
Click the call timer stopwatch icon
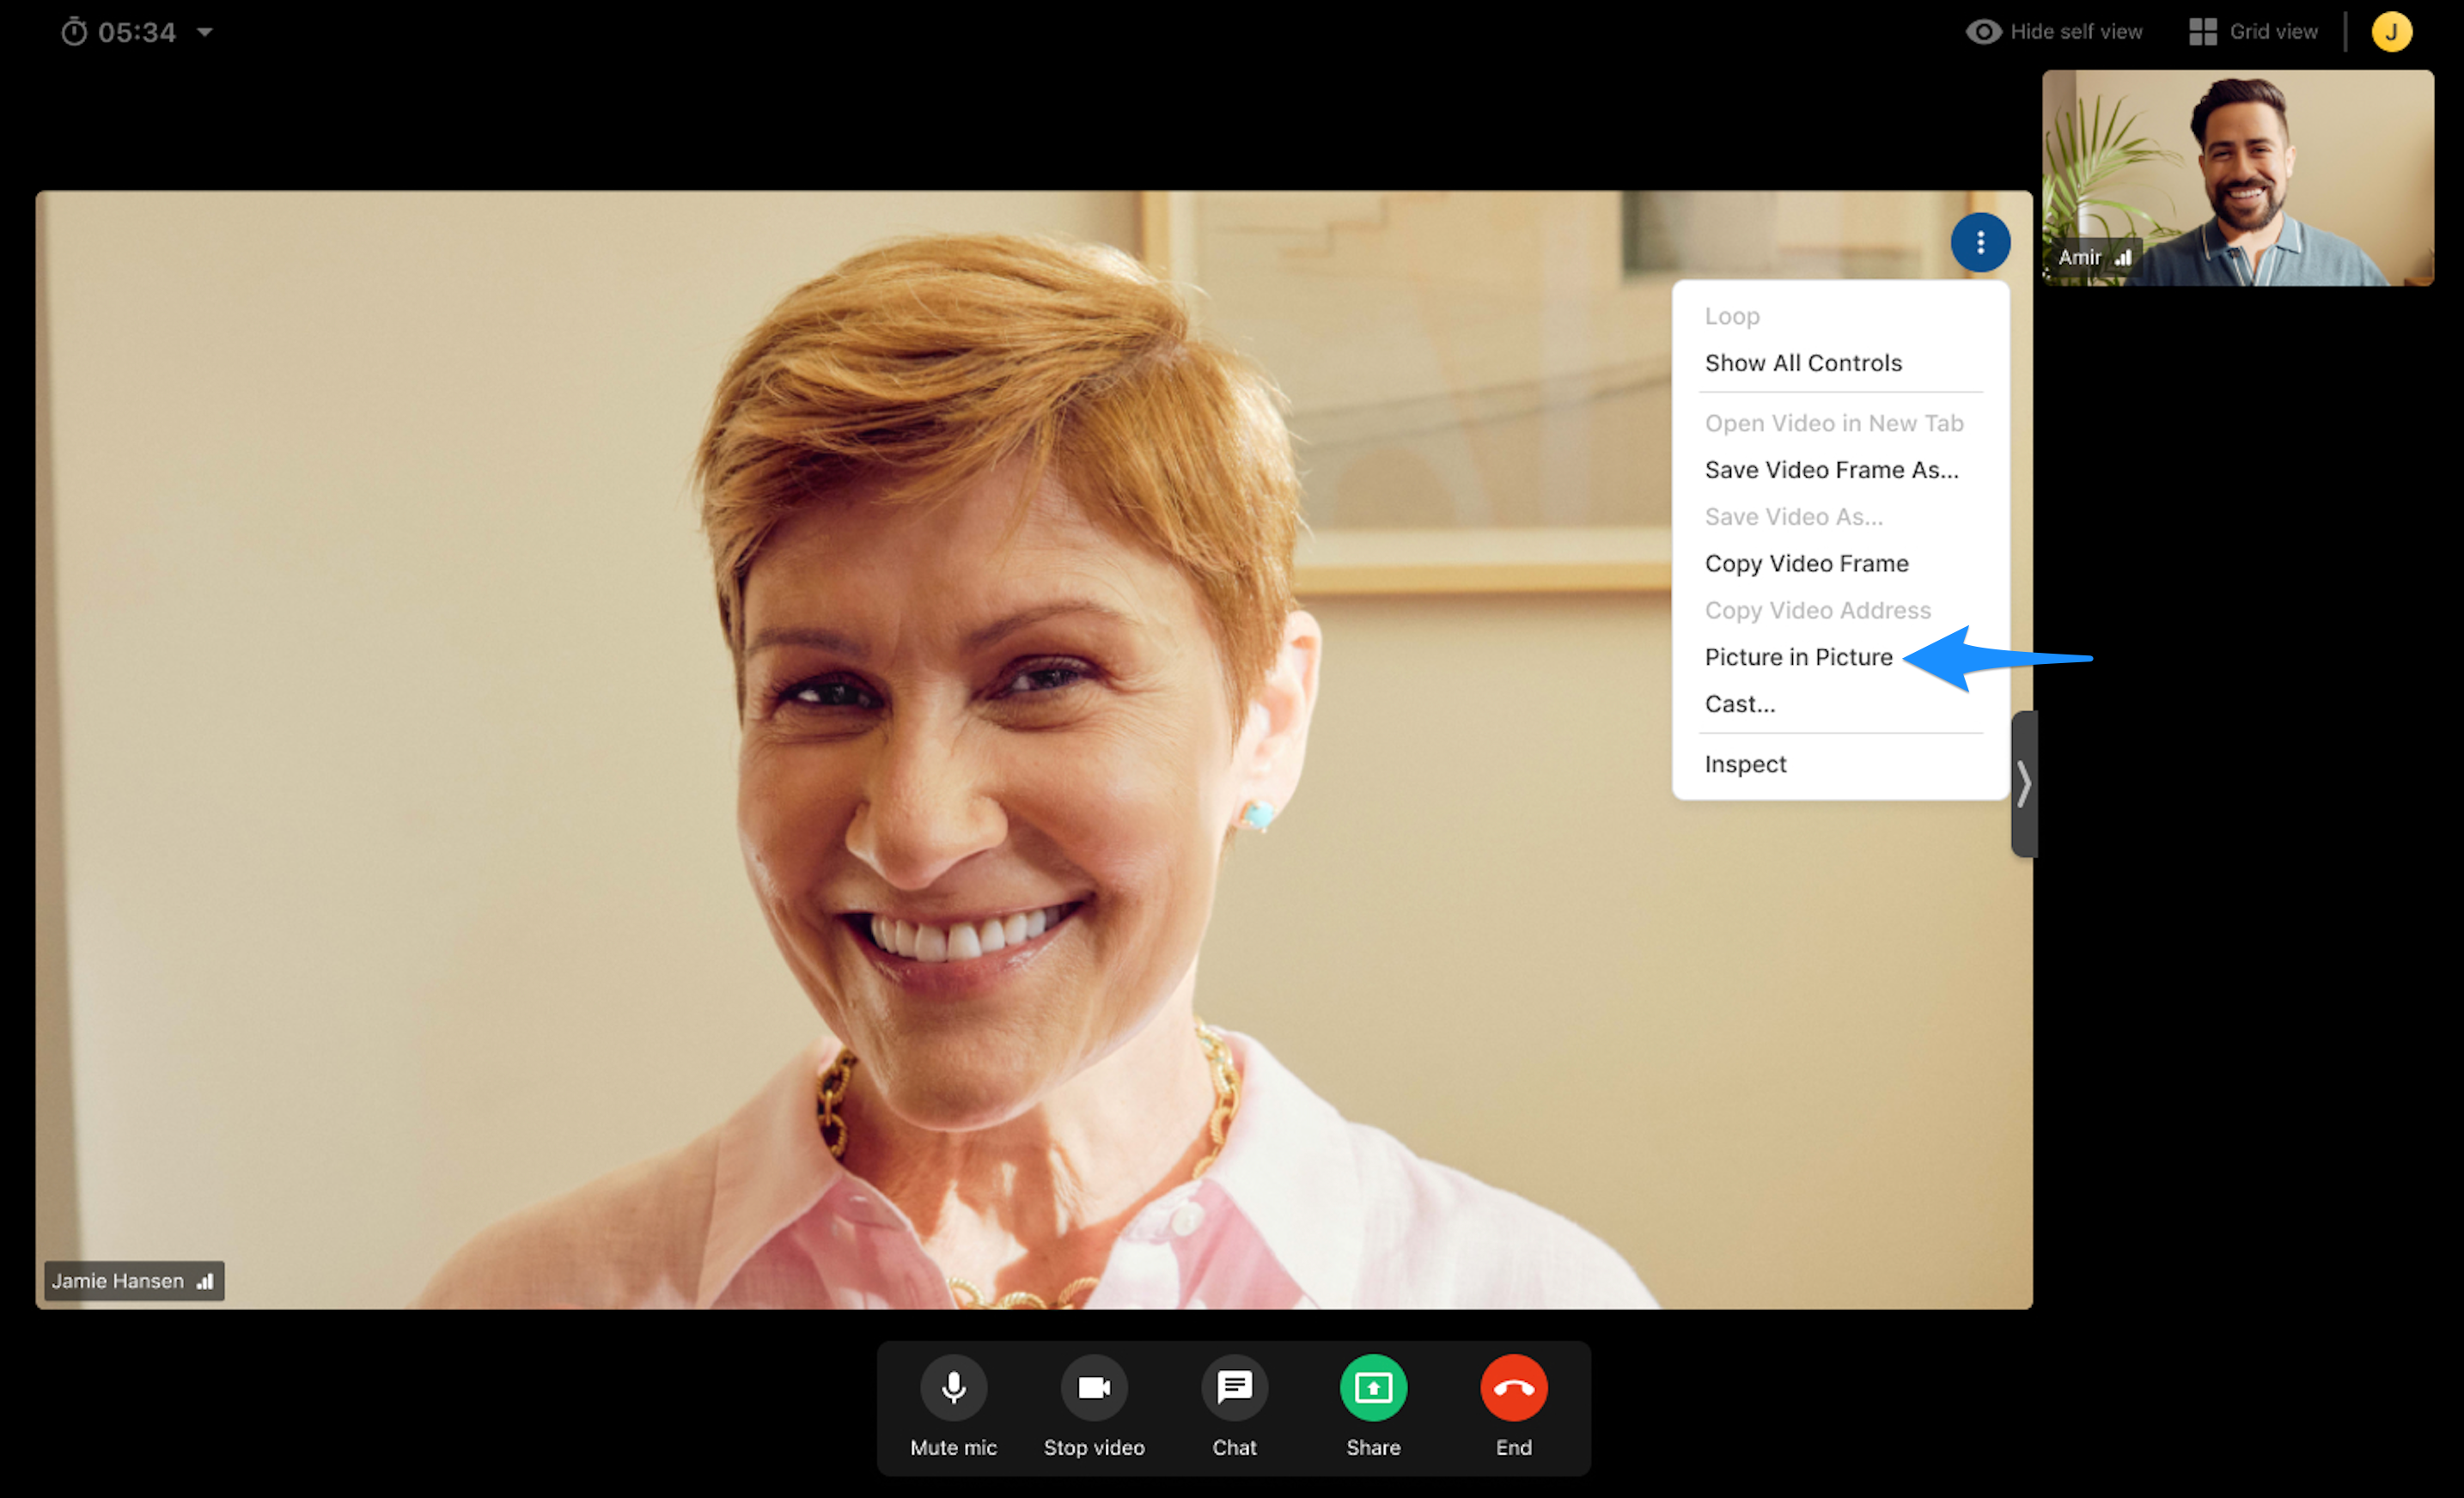coord(74,32)
